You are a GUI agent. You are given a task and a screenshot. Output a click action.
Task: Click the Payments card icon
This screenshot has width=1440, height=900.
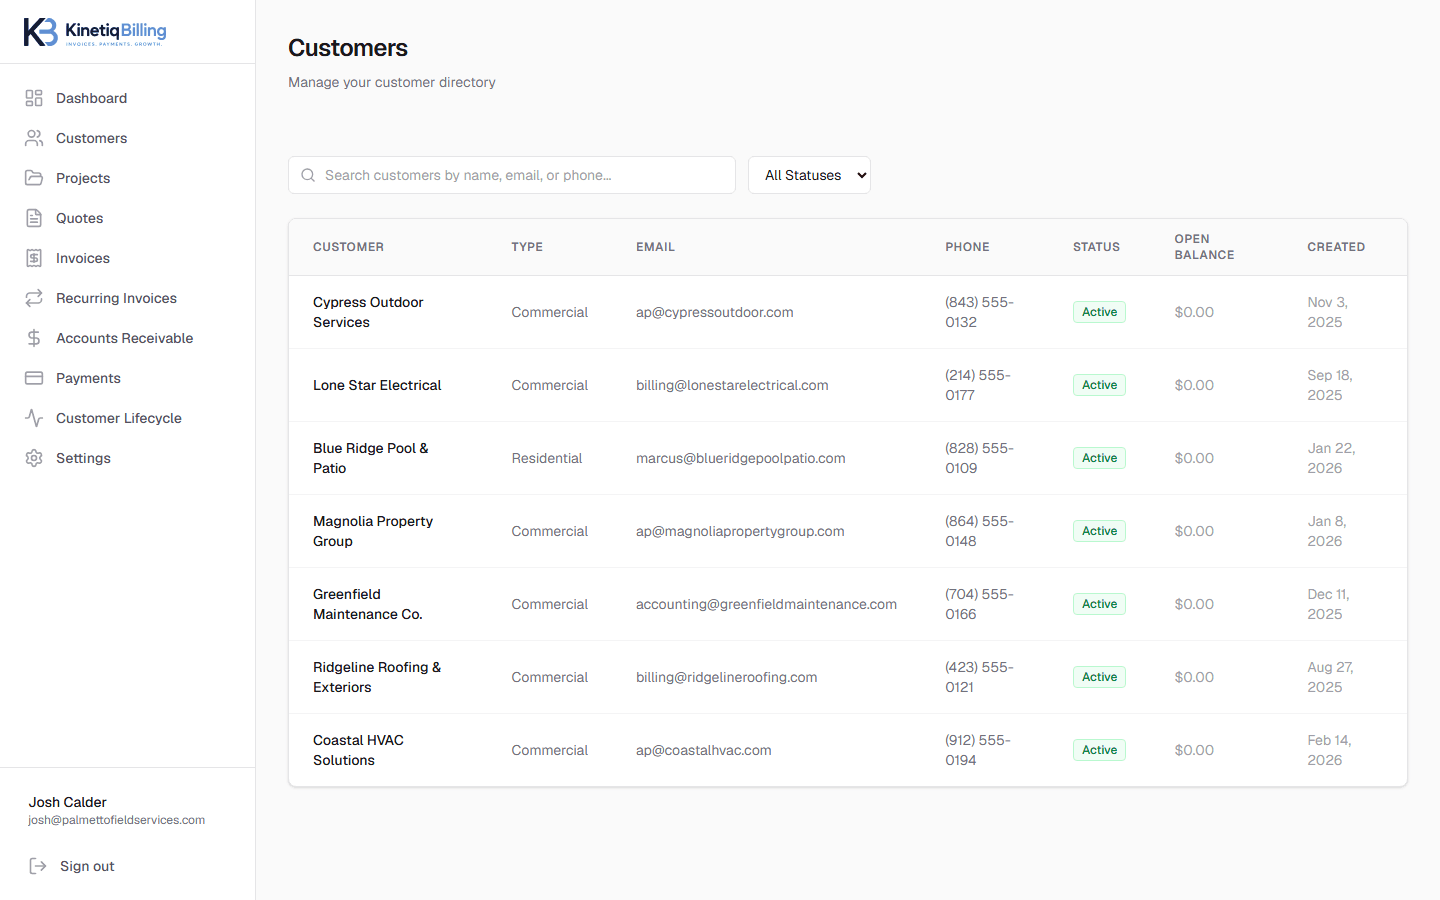(34, 378)
